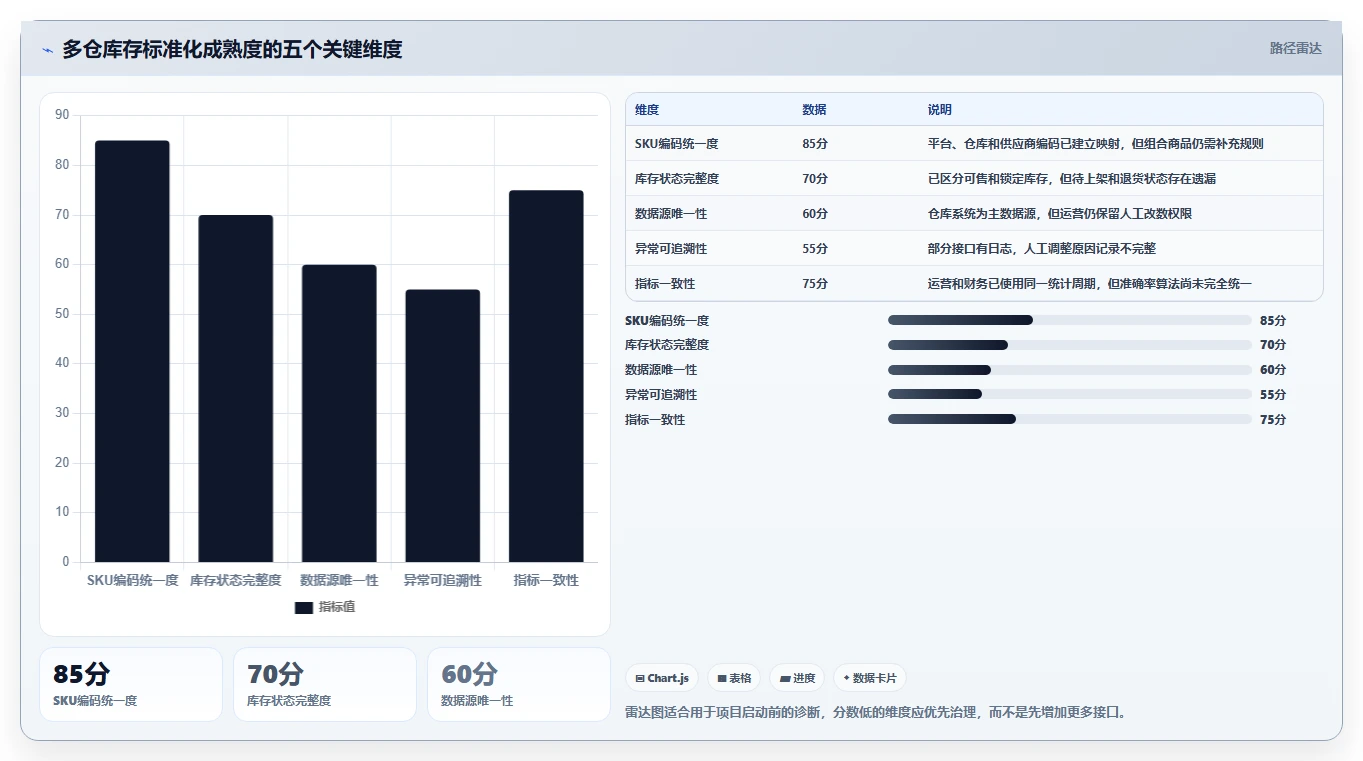
Task: Click the 指标一致性 bar in the chart
Action: (x=546, y=376)
